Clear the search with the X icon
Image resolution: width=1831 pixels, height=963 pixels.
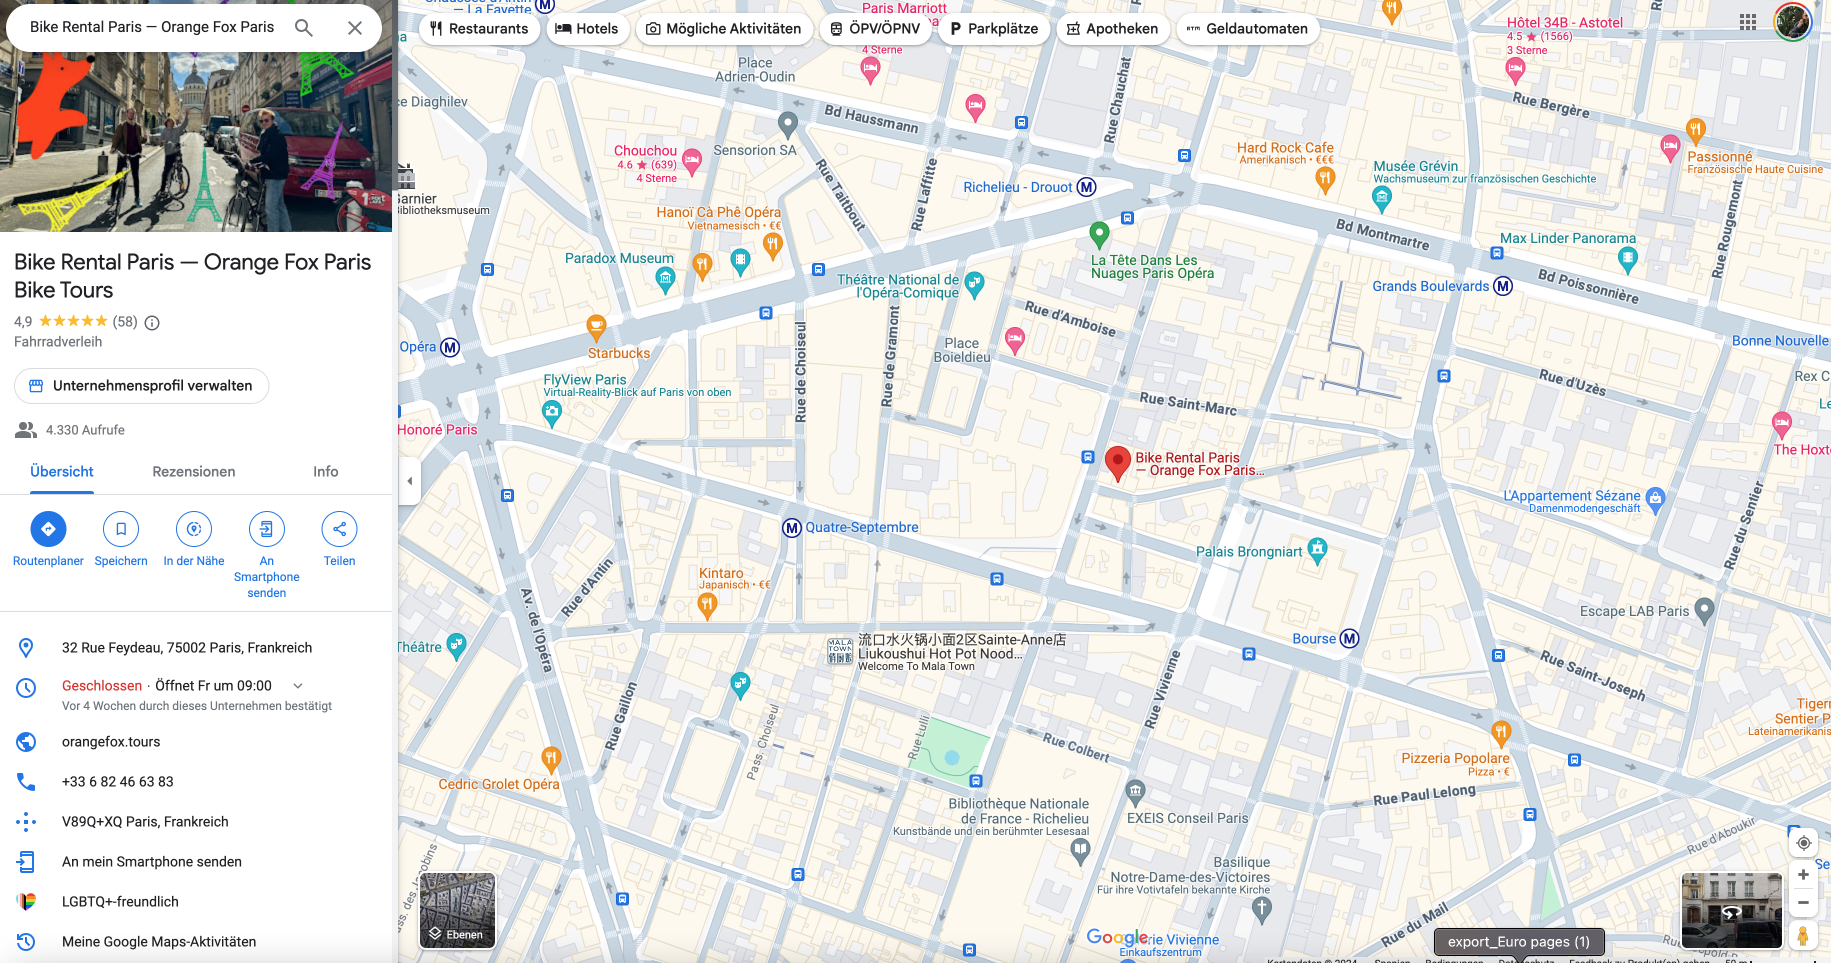[x=355, y=28]
